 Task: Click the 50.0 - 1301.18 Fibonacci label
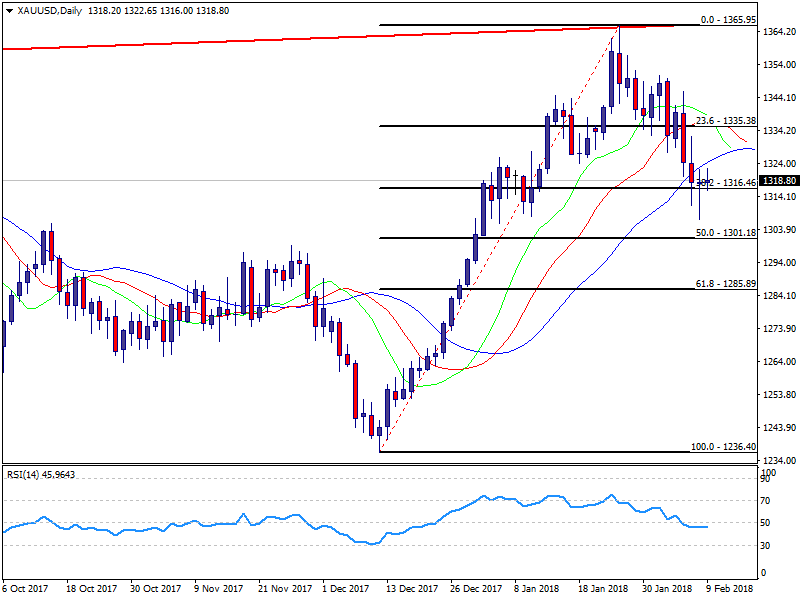pyautogui.click(x=725, y=232)
